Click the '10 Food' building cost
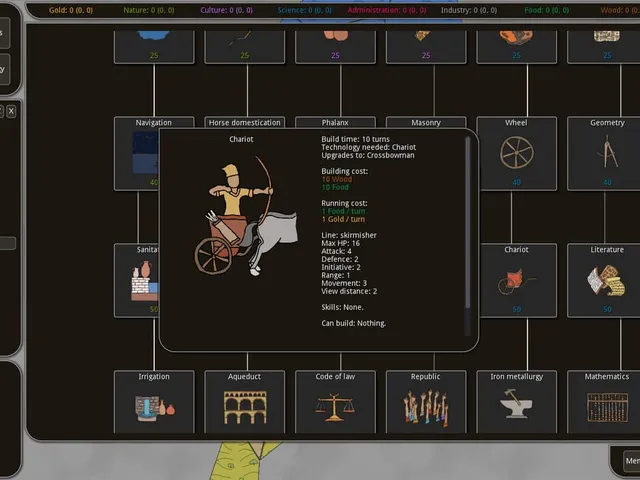640x480 pixels. [x=335, y=187]
